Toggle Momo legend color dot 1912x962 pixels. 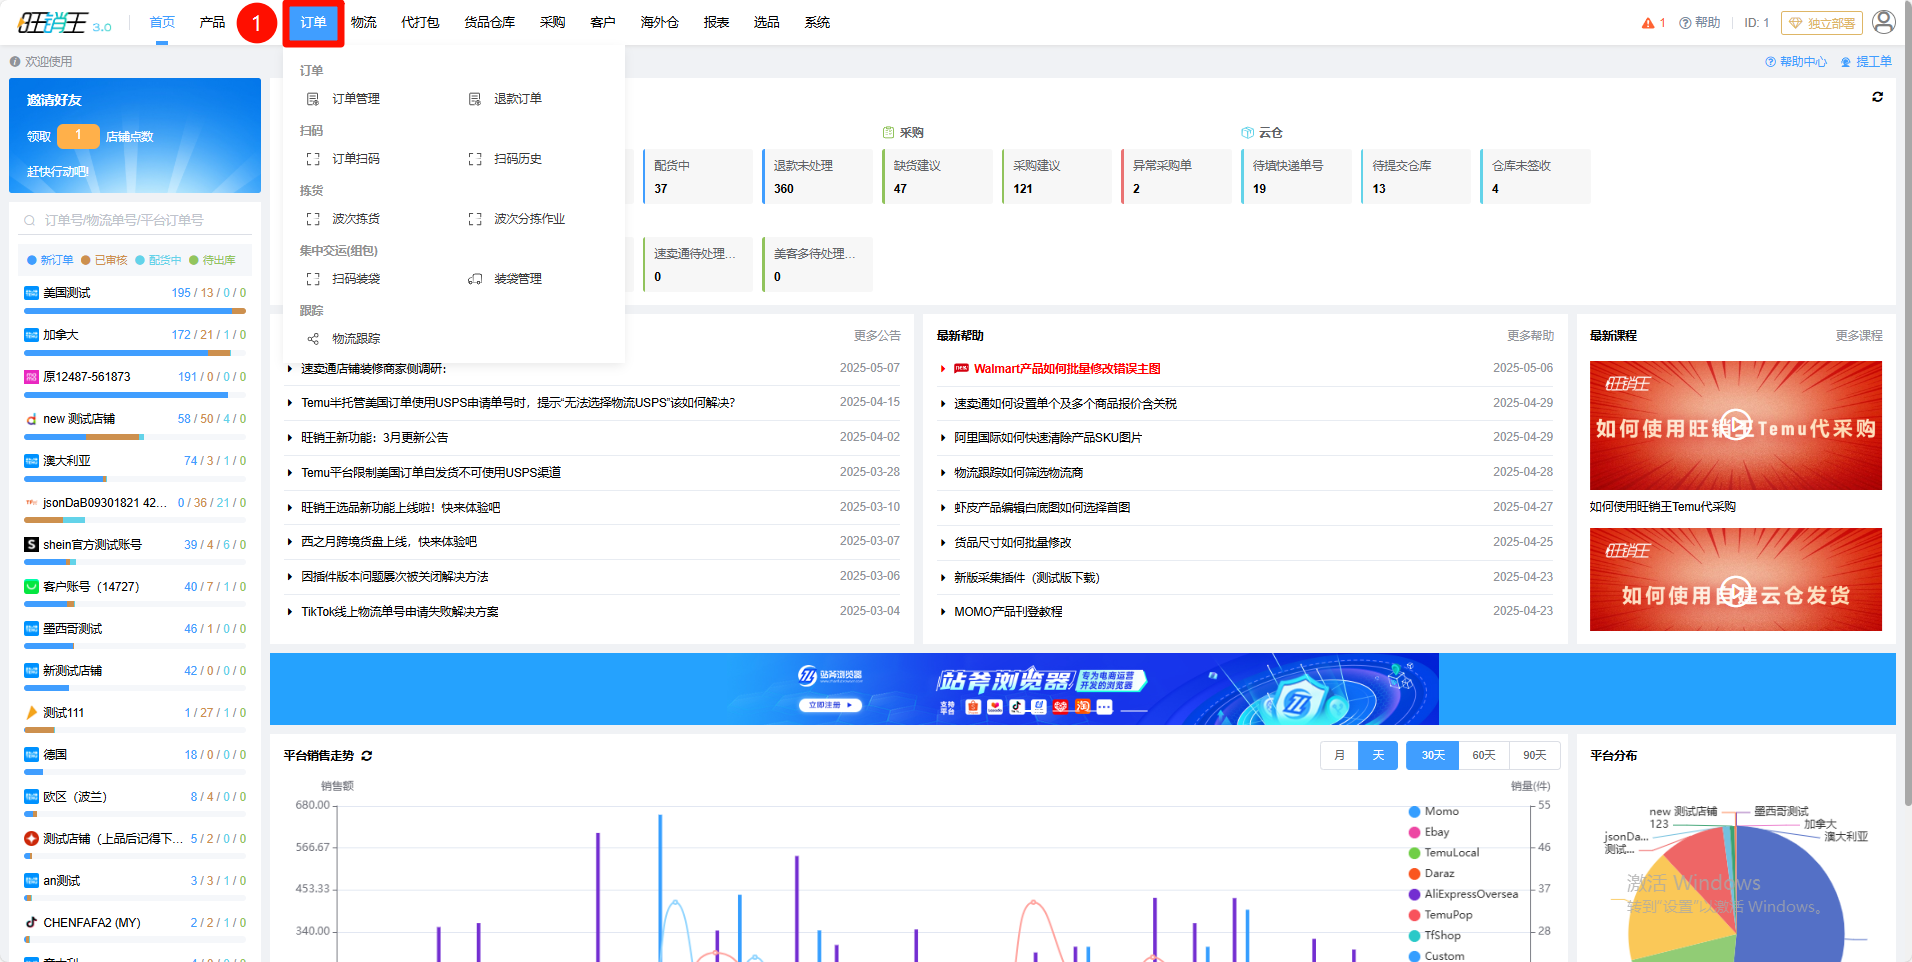coord(1415,812)
